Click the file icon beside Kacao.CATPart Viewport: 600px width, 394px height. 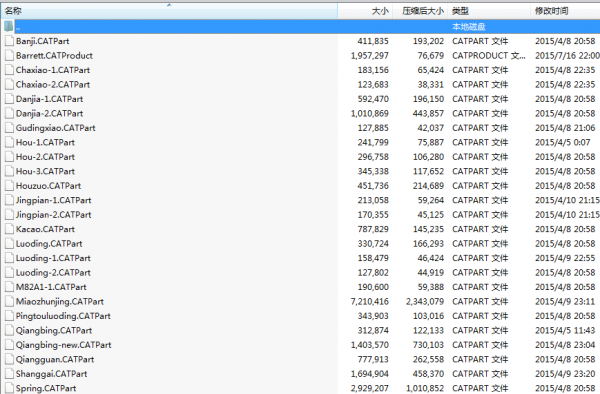click(9, 229)
